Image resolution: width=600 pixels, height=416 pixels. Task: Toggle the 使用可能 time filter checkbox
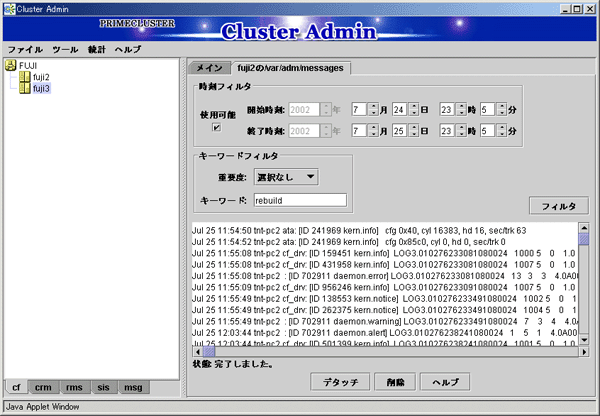click(214, 128)
